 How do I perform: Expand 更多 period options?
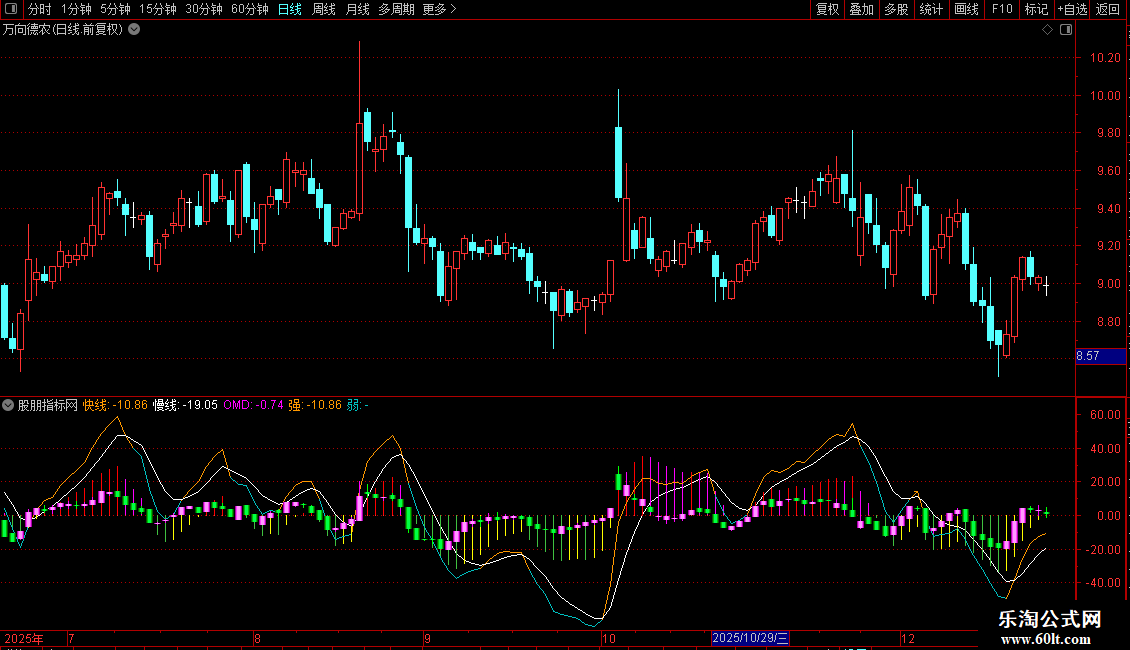[x=439, y=9]
